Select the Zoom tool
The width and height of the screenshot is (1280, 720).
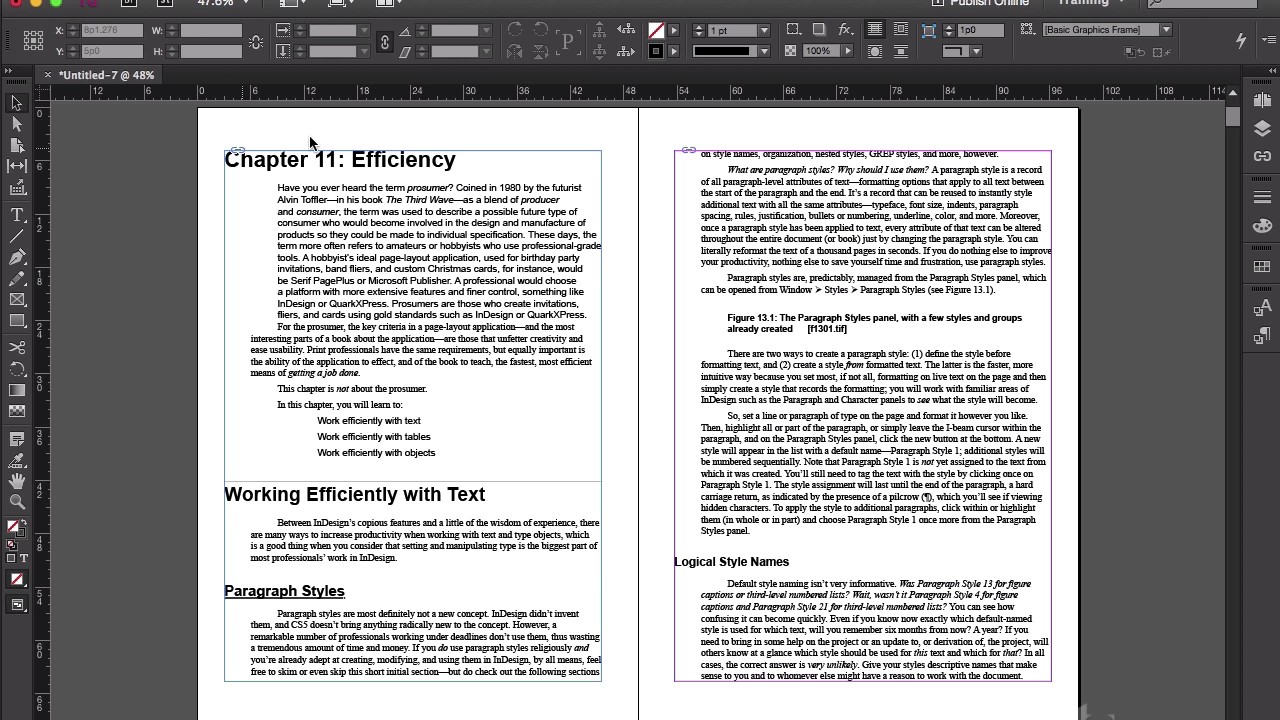(17, 502)
